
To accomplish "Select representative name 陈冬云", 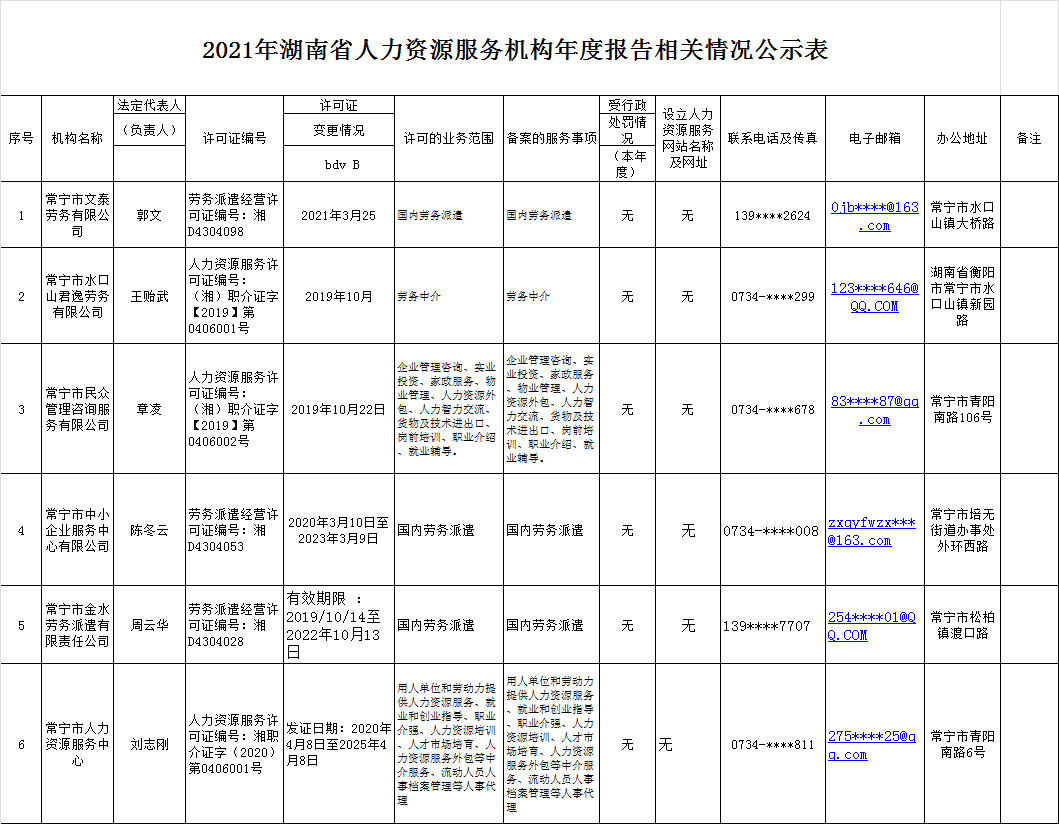I will click(149, 530).
